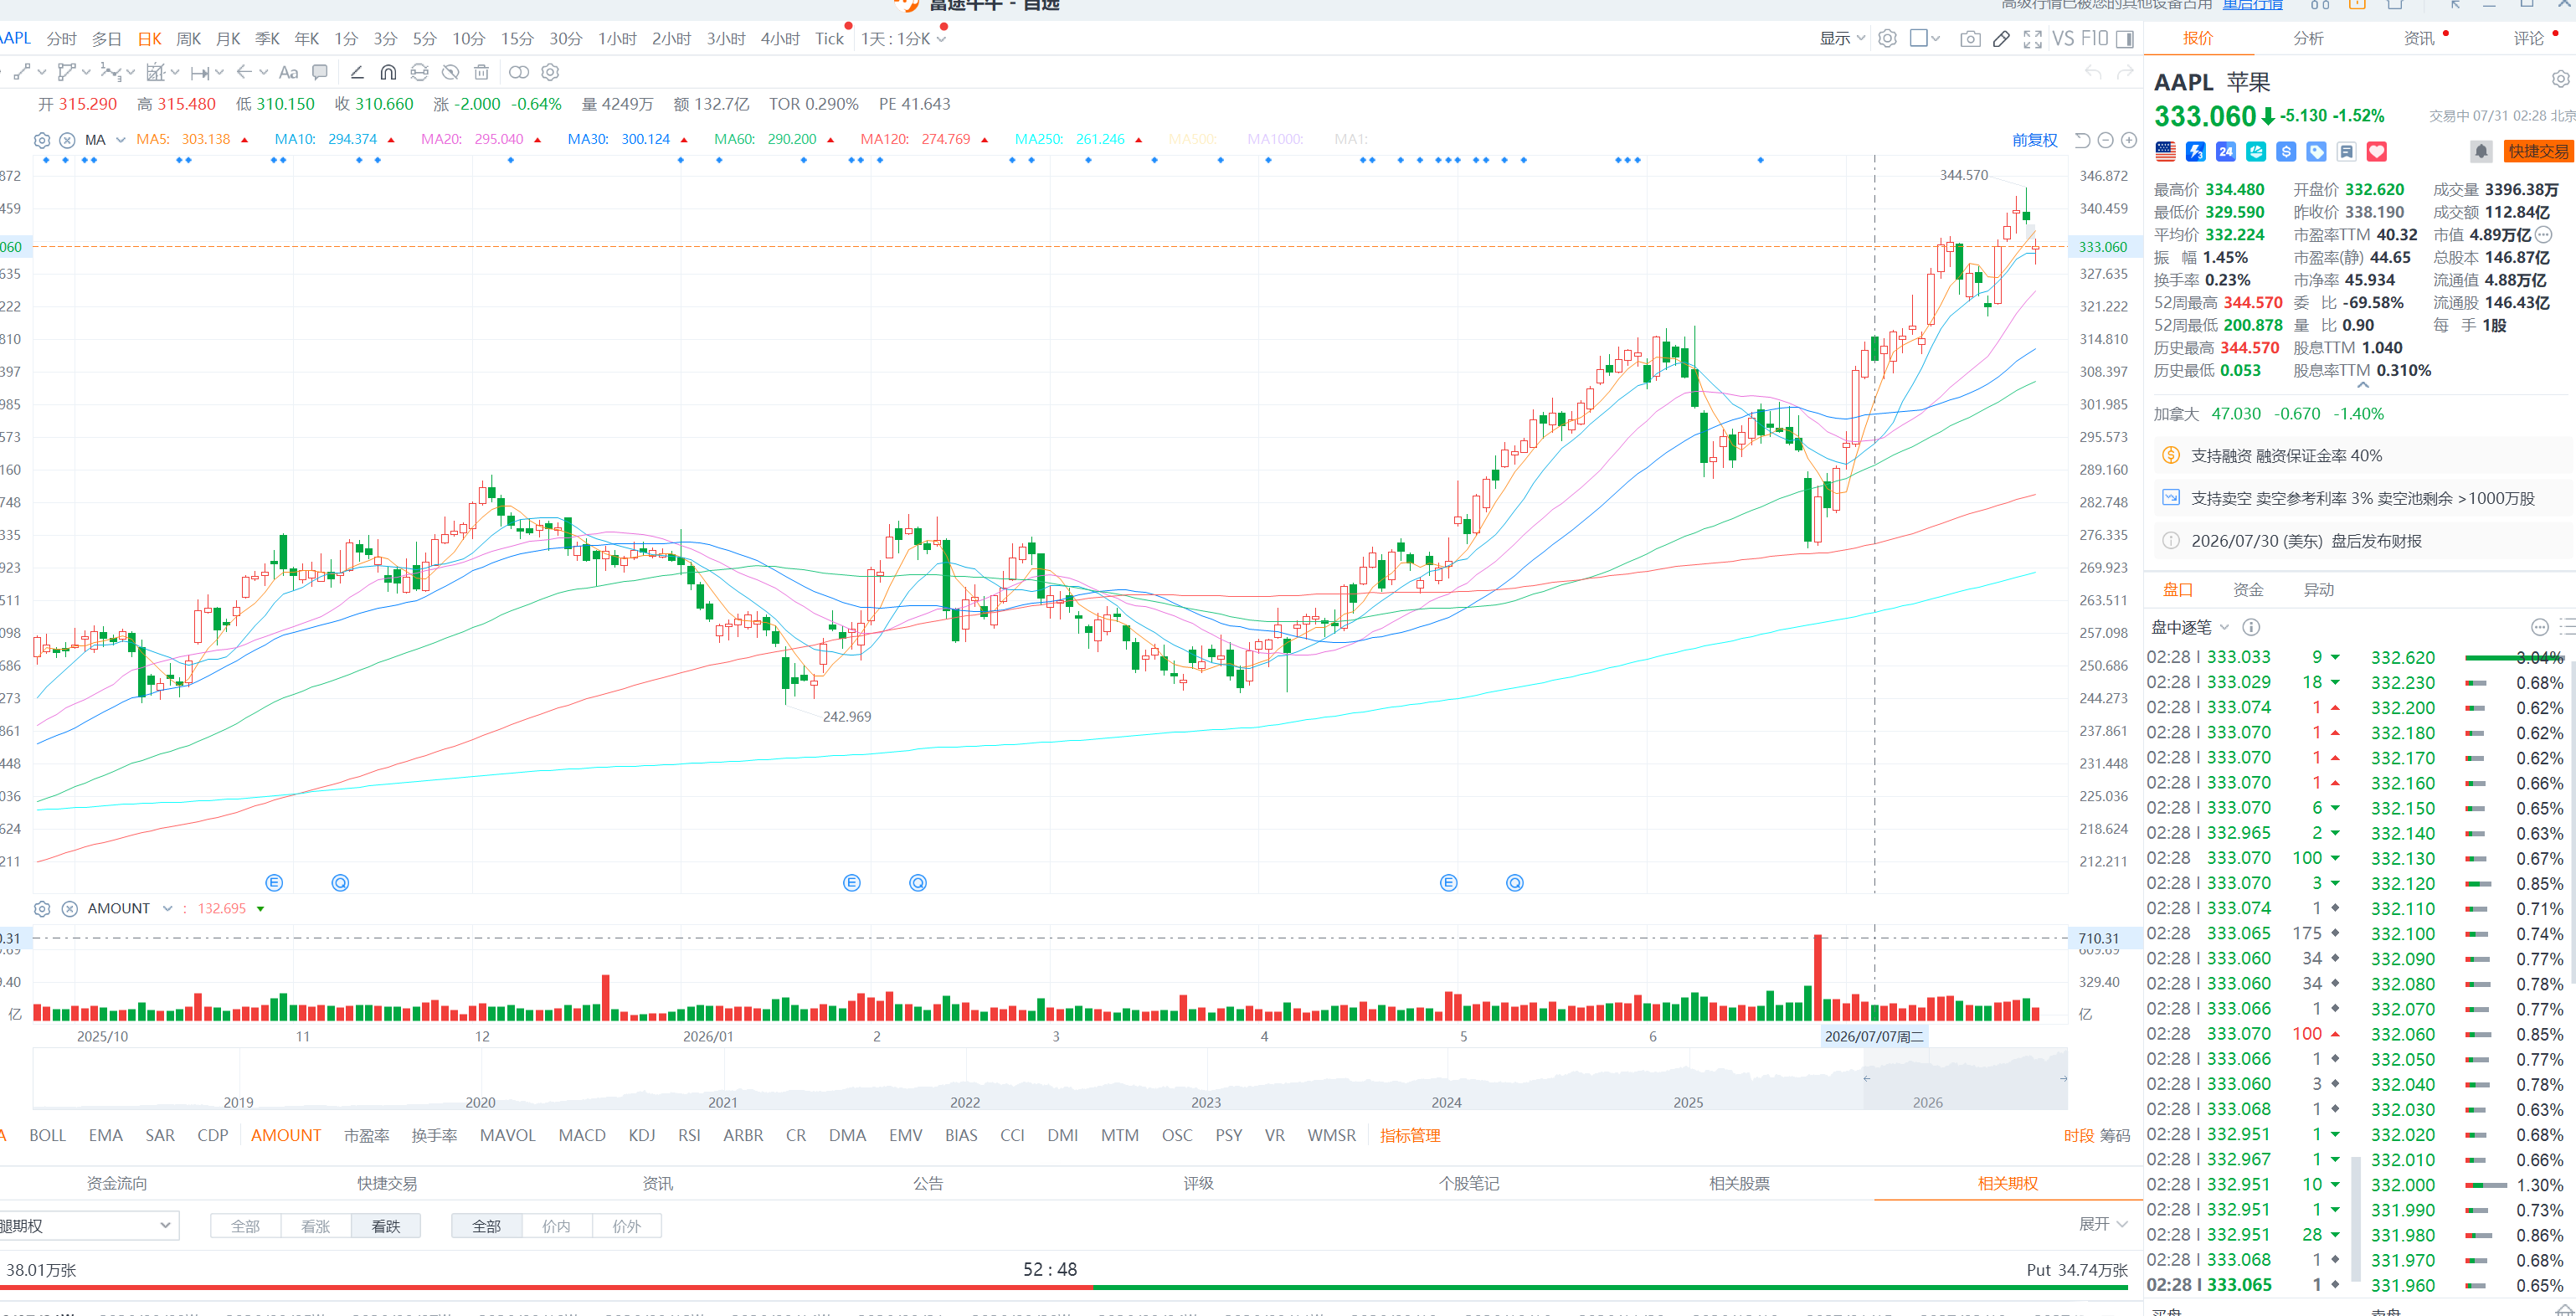Click 展开 to expand options panel
The image size is (2576, 1316).
tap(2103, 1224)
